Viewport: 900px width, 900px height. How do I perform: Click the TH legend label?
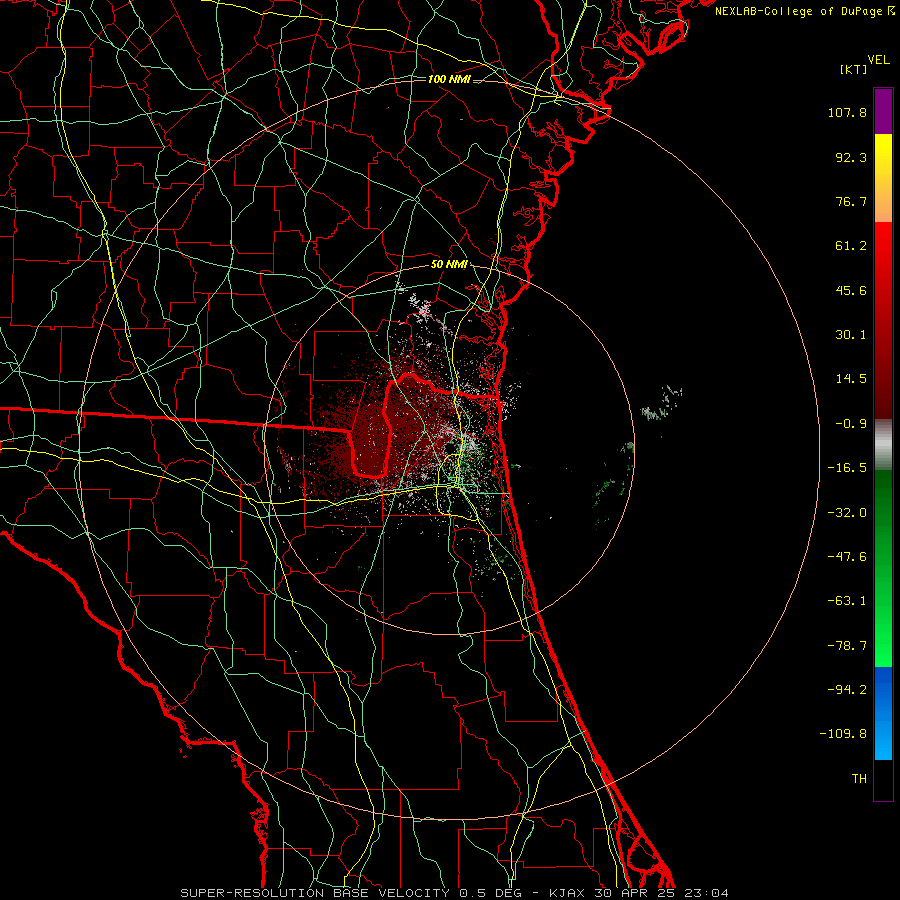coord(859,779)
